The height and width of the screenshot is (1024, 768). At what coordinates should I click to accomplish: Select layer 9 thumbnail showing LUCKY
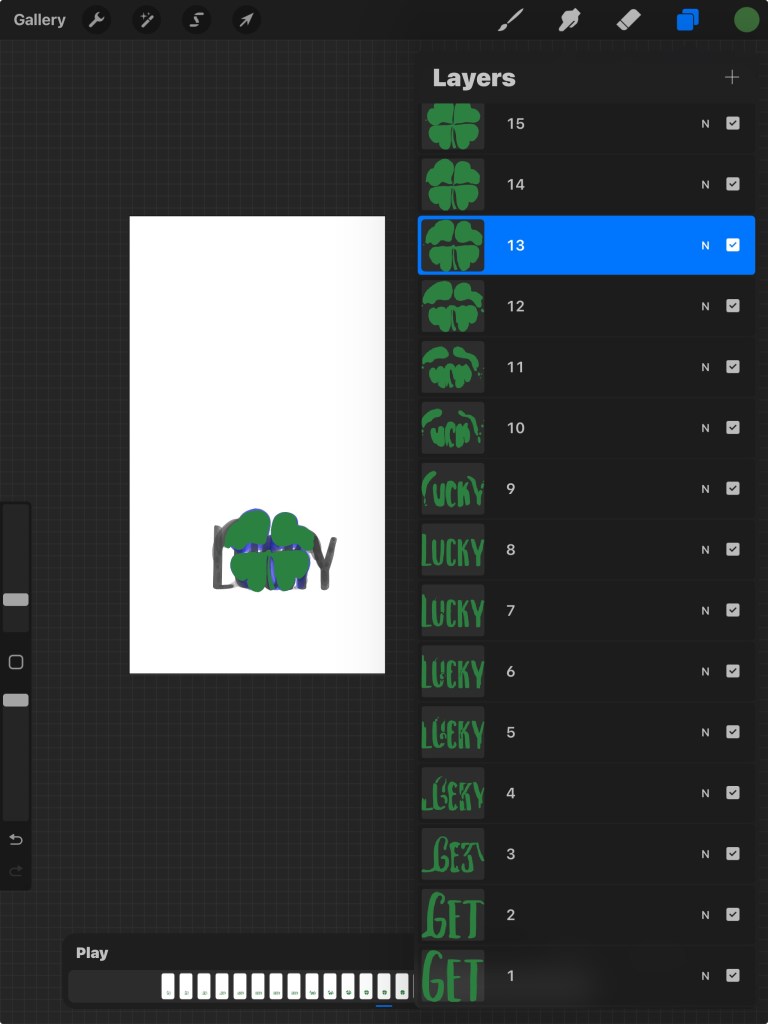point(453,489)
